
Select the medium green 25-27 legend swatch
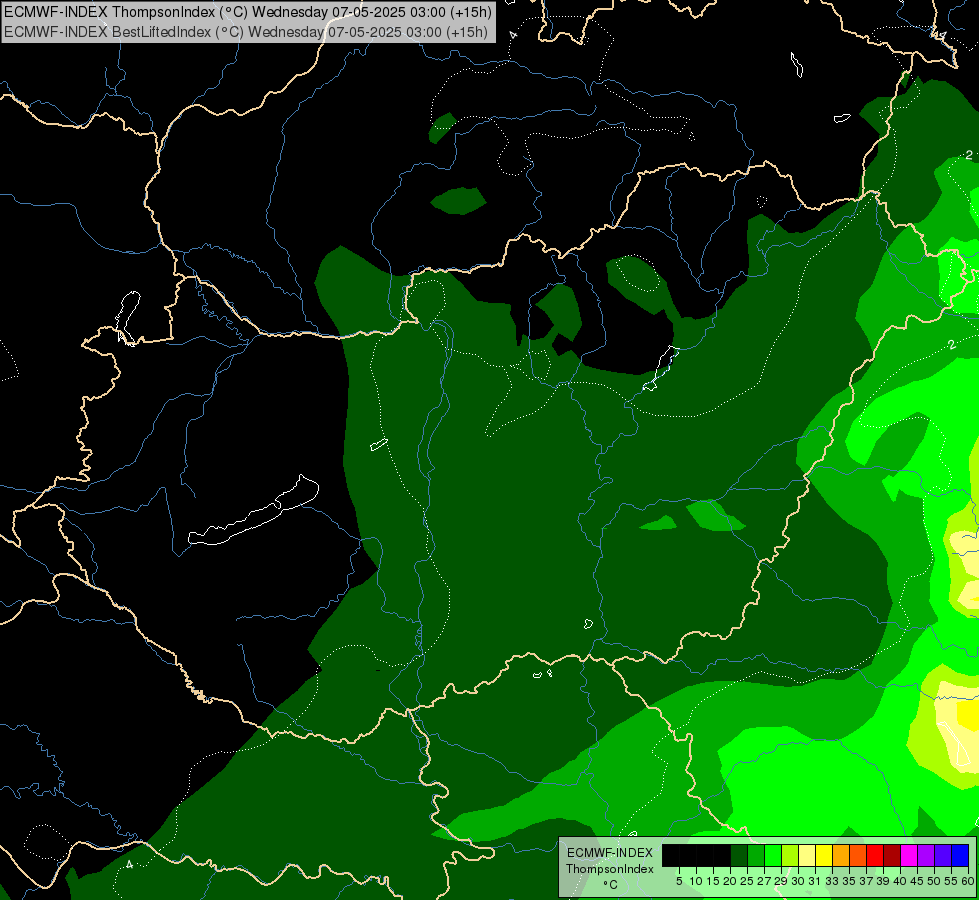[756, 855]
